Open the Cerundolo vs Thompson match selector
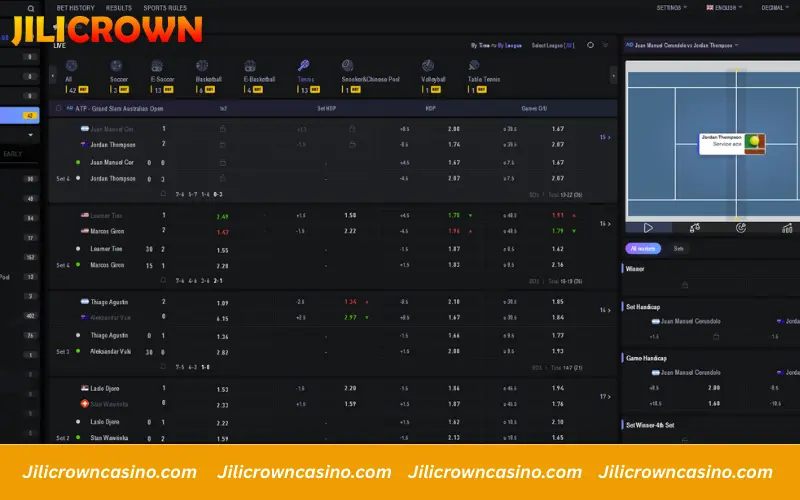 coord(682,45)
